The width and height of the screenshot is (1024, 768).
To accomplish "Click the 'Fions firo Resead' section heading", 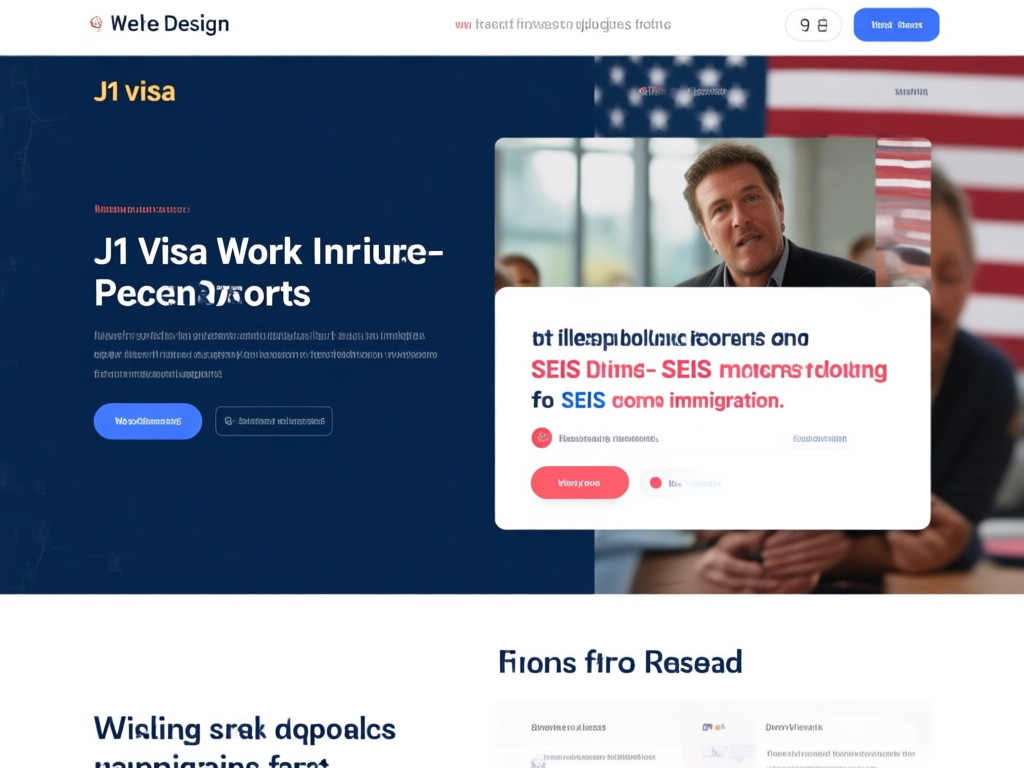I will (x=620, y=662).
